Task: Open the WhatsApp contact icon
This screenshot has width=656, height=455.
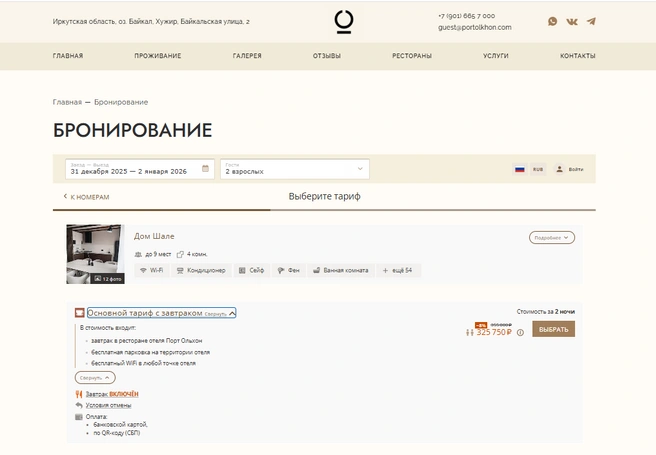Action: coord(552,21)
